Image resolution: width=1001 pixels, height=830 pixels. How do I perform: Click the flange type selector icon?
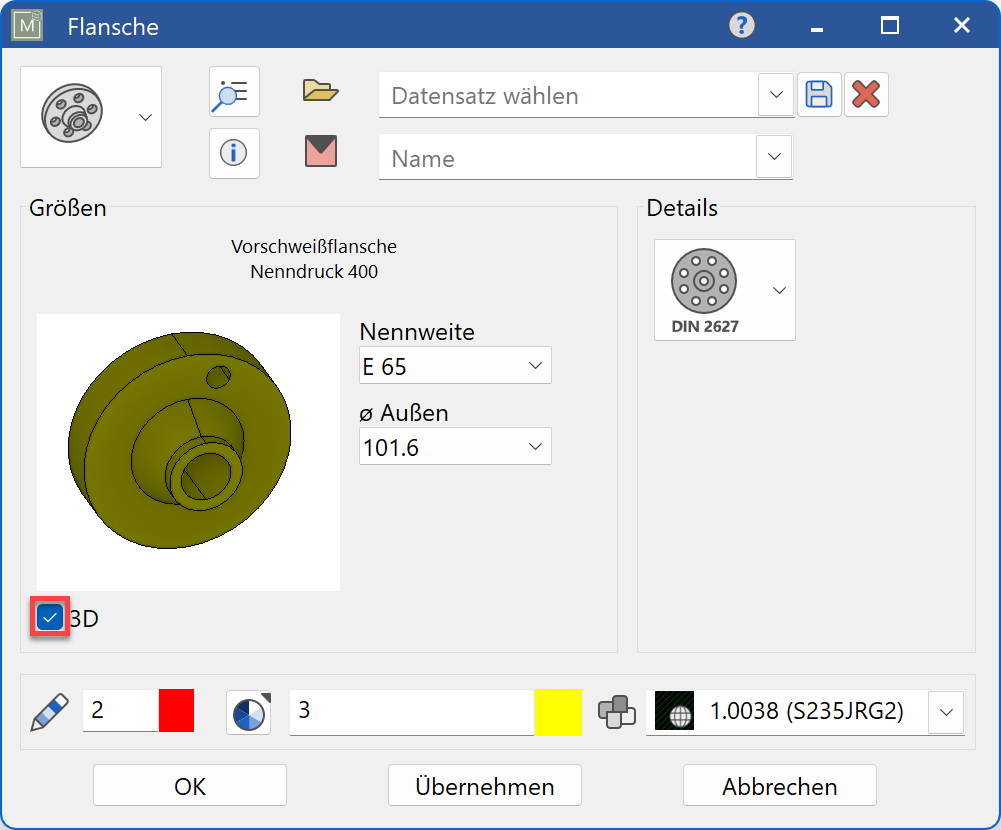(x=74, y=117)
